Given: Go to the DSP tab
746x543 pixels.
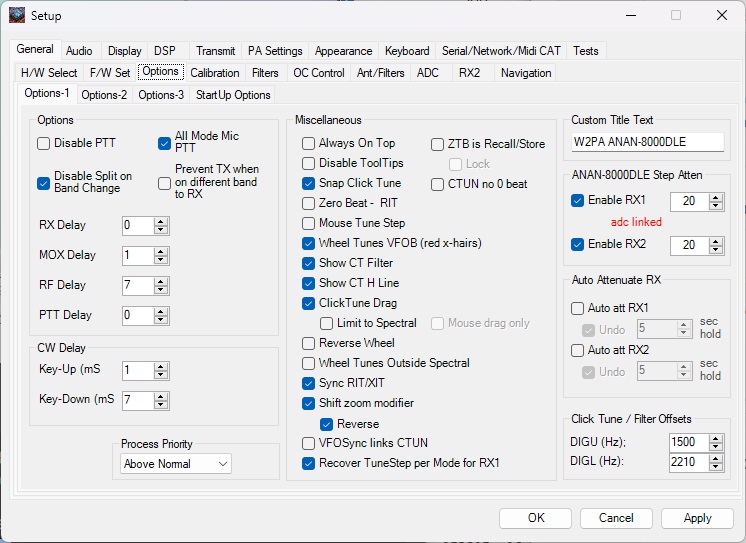Looking at the screenshot, I should [x=165, y=51].
